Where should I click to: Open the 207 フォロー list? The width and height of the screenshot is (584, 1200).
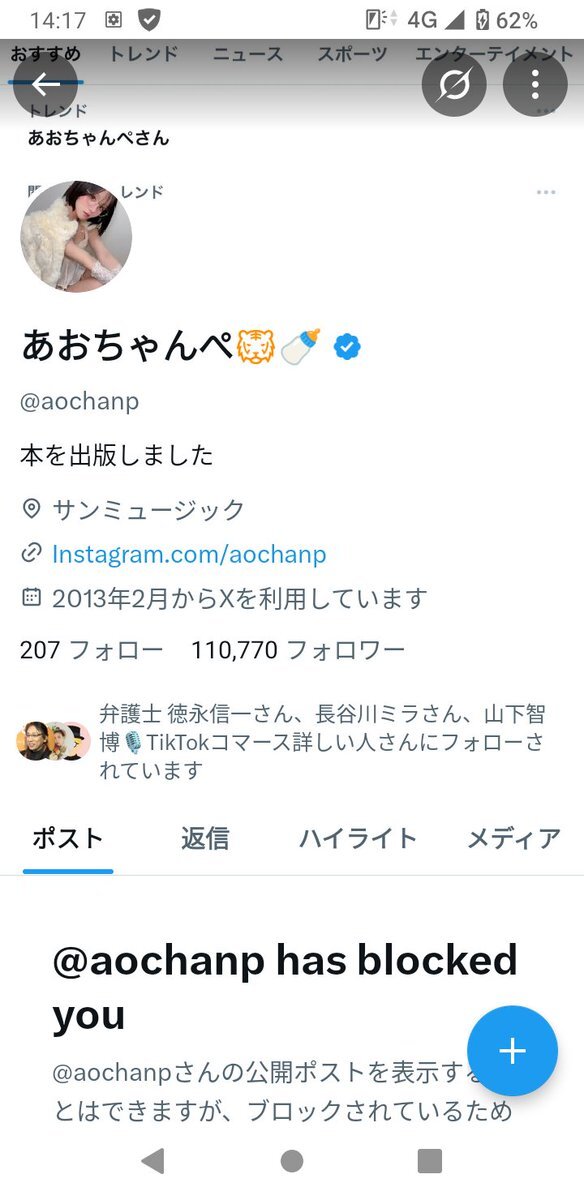(x=91, y=650)
